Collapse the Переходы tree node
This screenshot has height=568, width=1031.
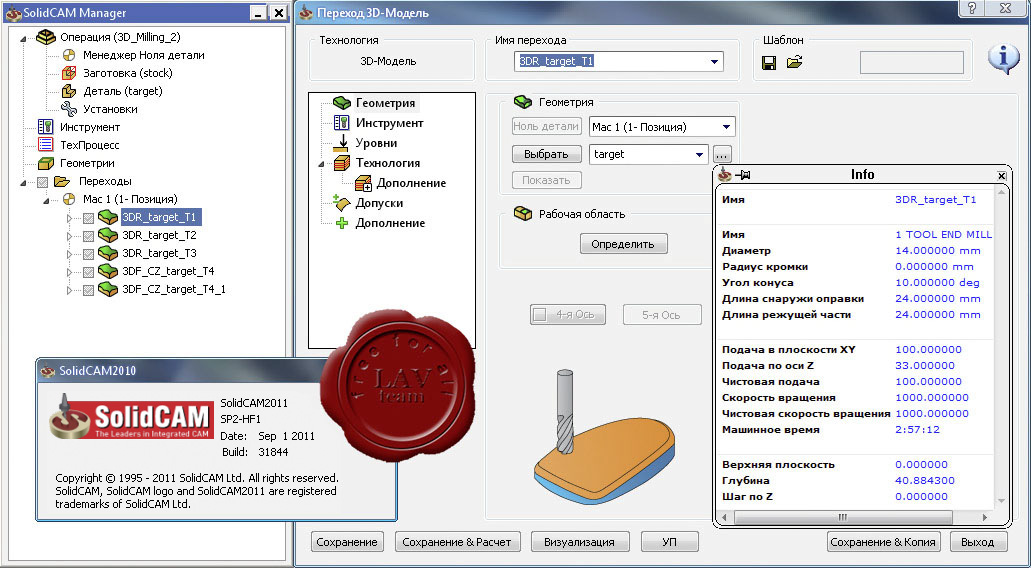24,182
